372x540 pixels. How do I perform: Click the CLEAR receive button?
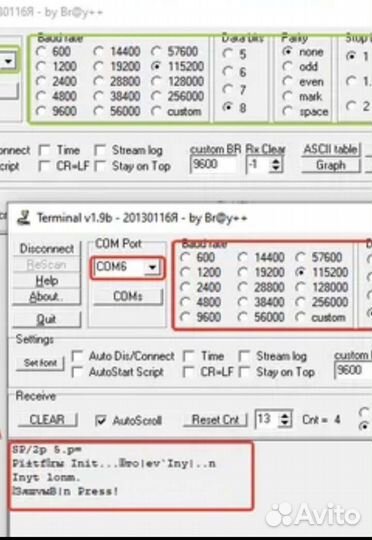click(47, 419)
